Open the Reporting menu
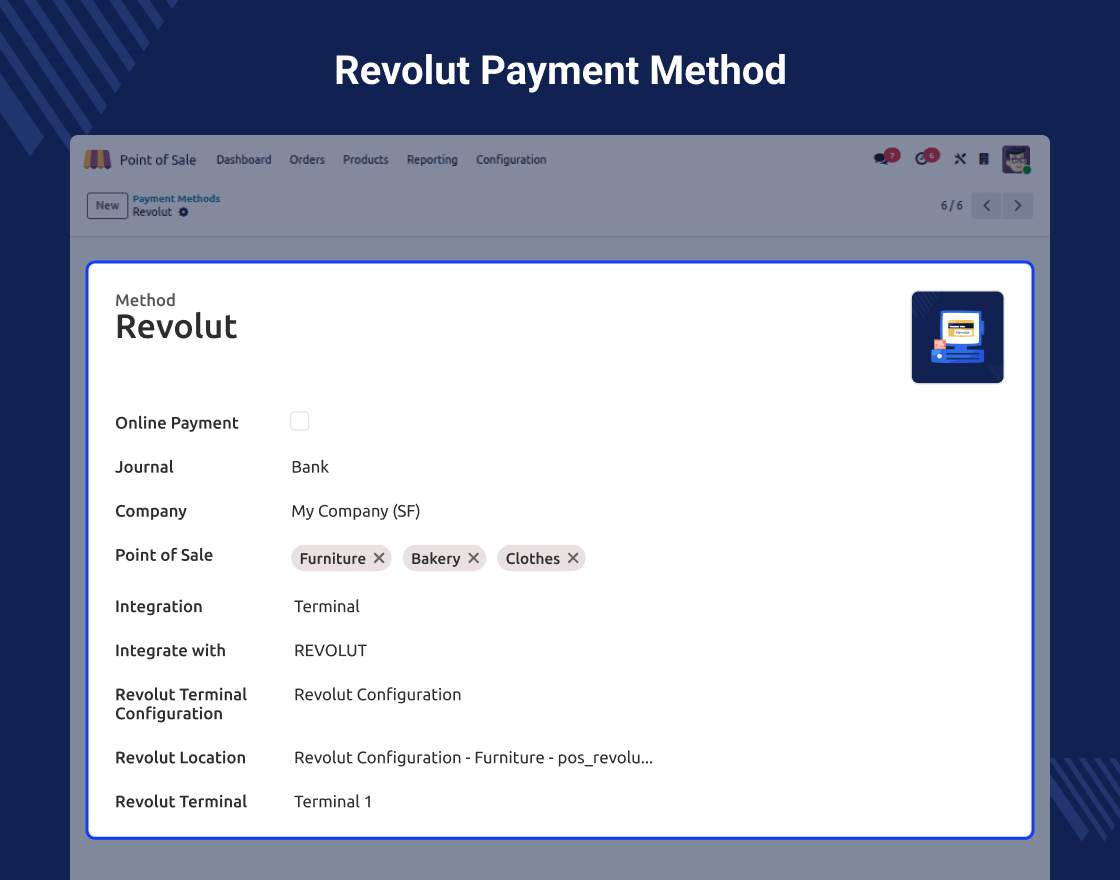 tap(432, 159)
